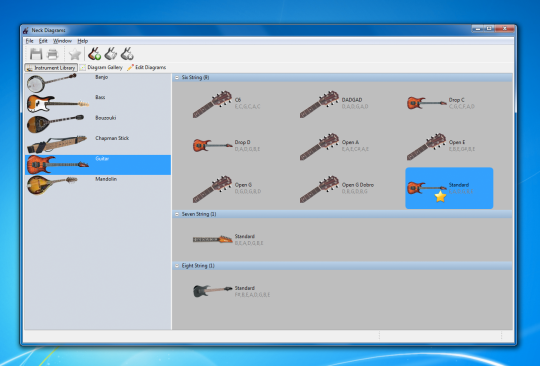Click the Print icon in toolbar
540x366 pixels.
pos(52,54)
